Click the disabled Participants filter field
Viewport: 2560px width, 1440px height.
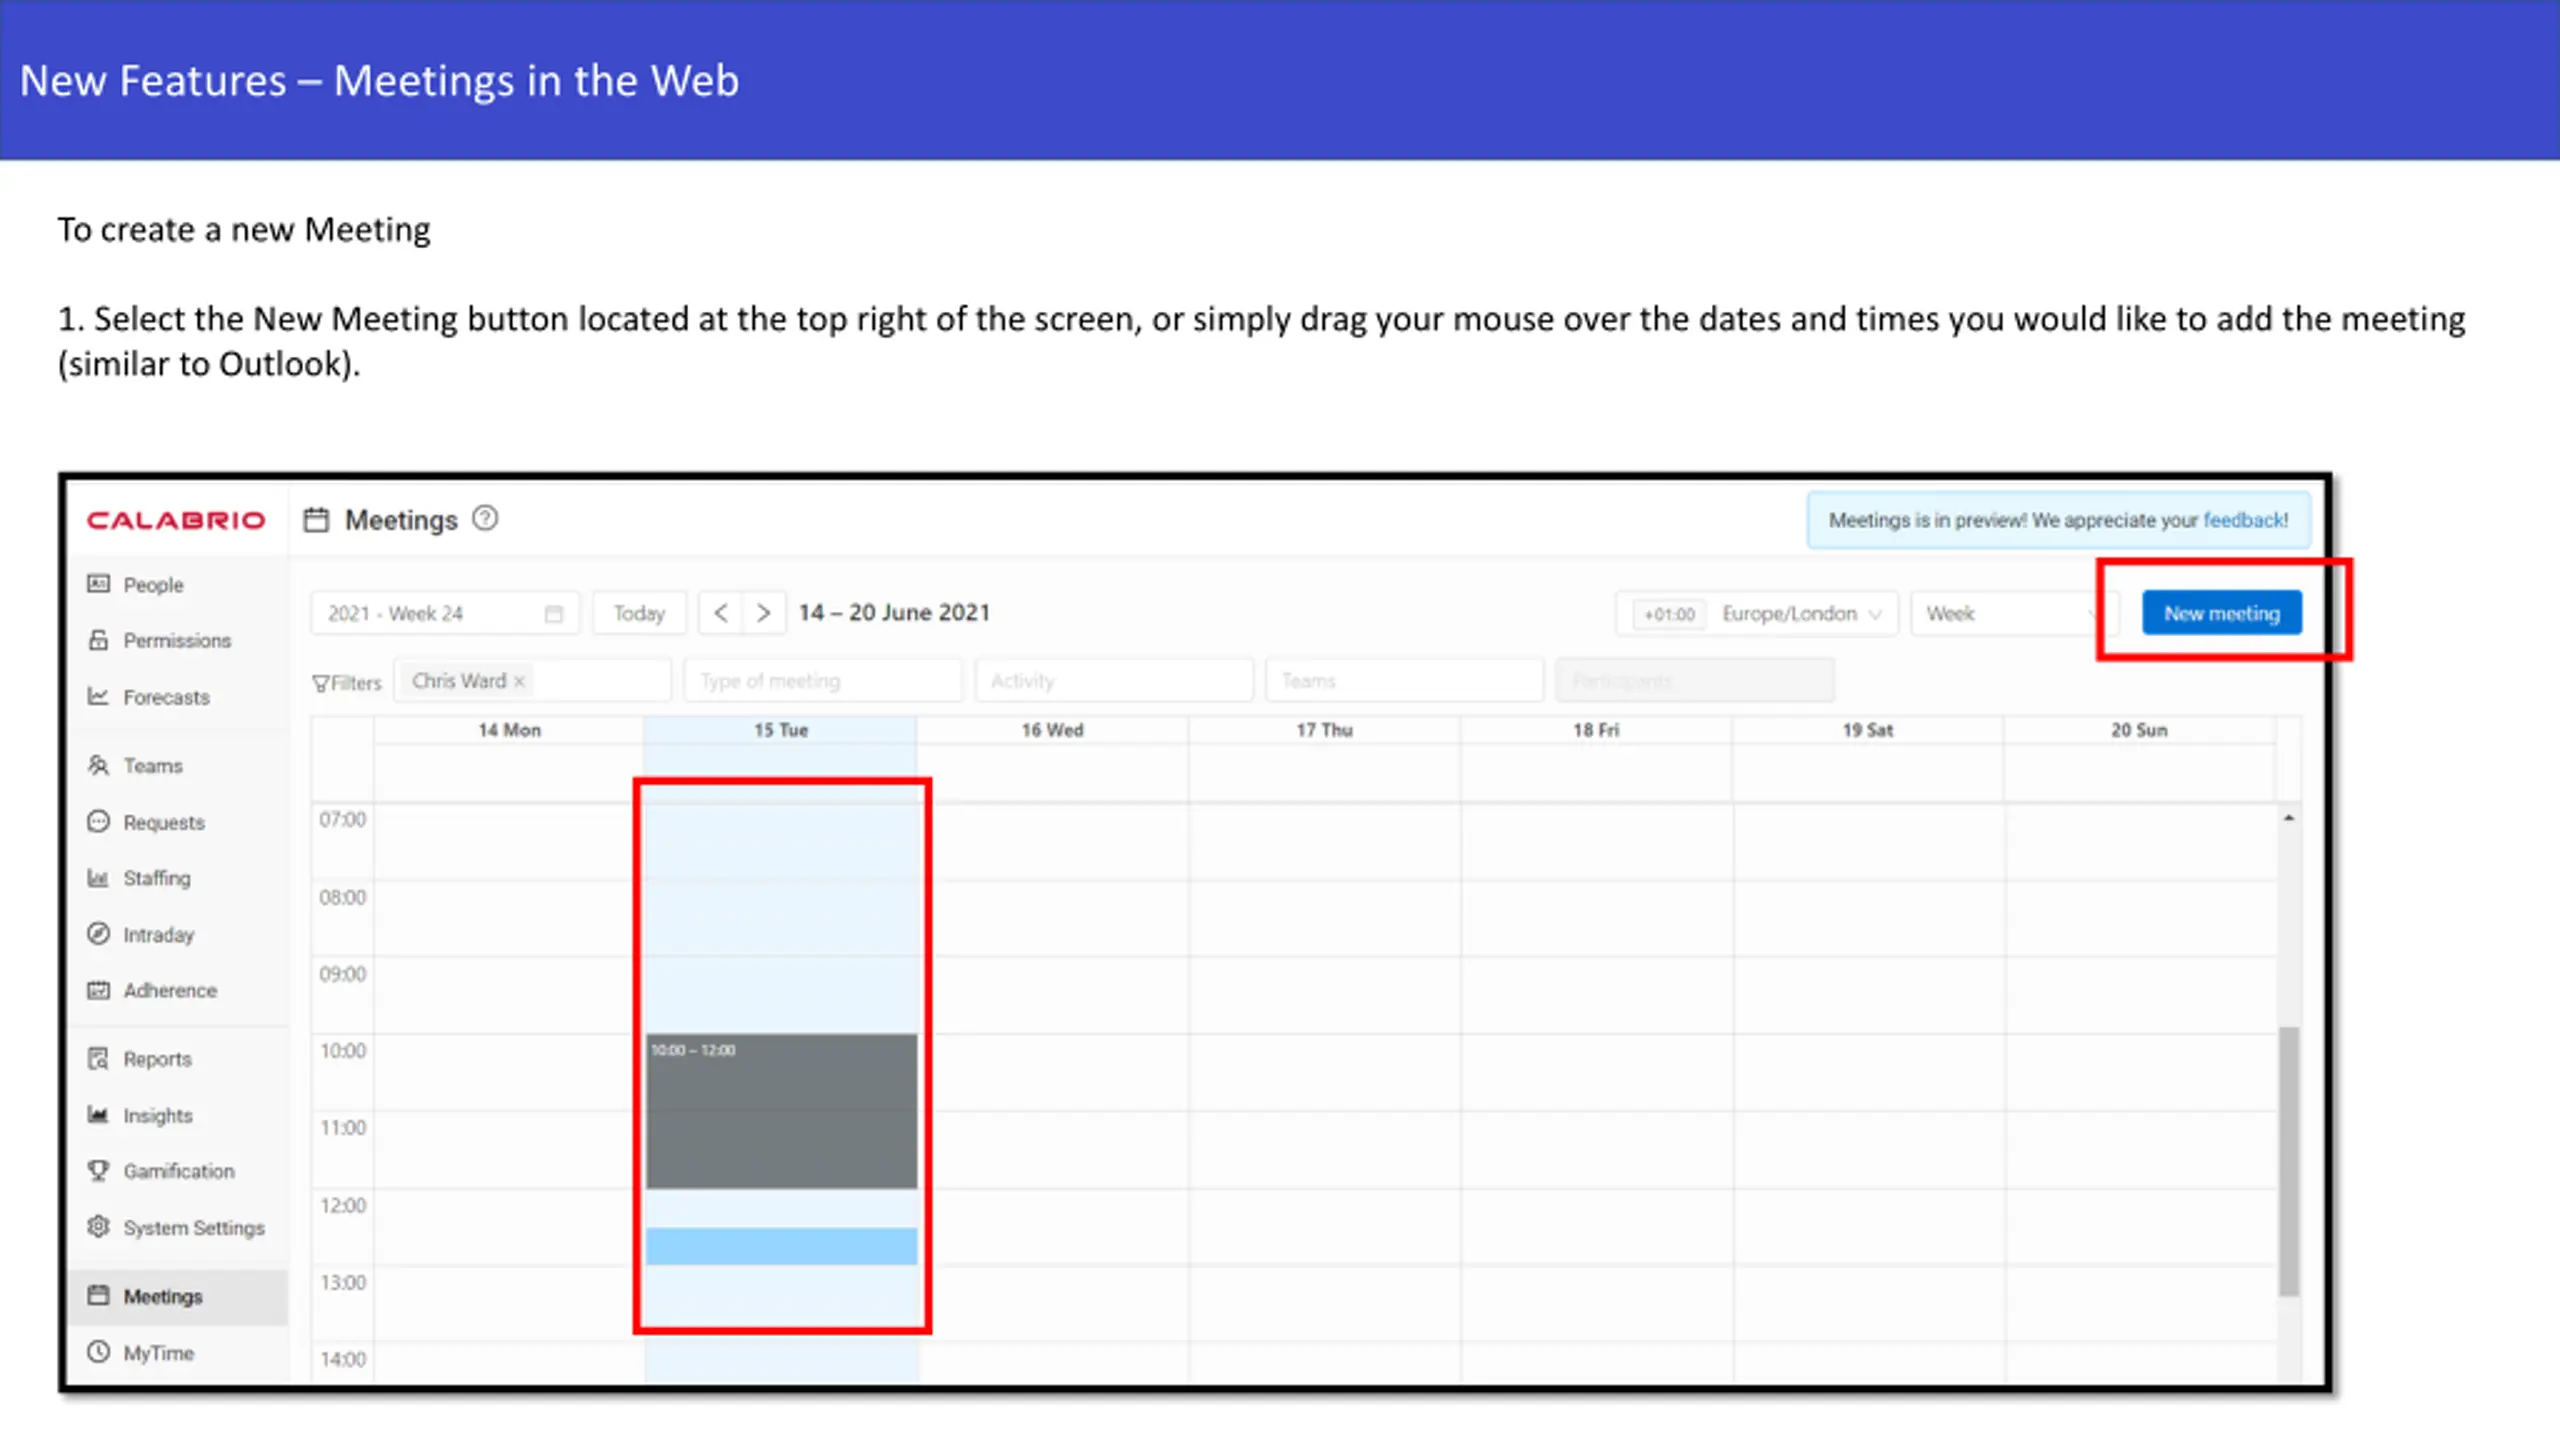pyautogui.click(x=1695, y=681)
